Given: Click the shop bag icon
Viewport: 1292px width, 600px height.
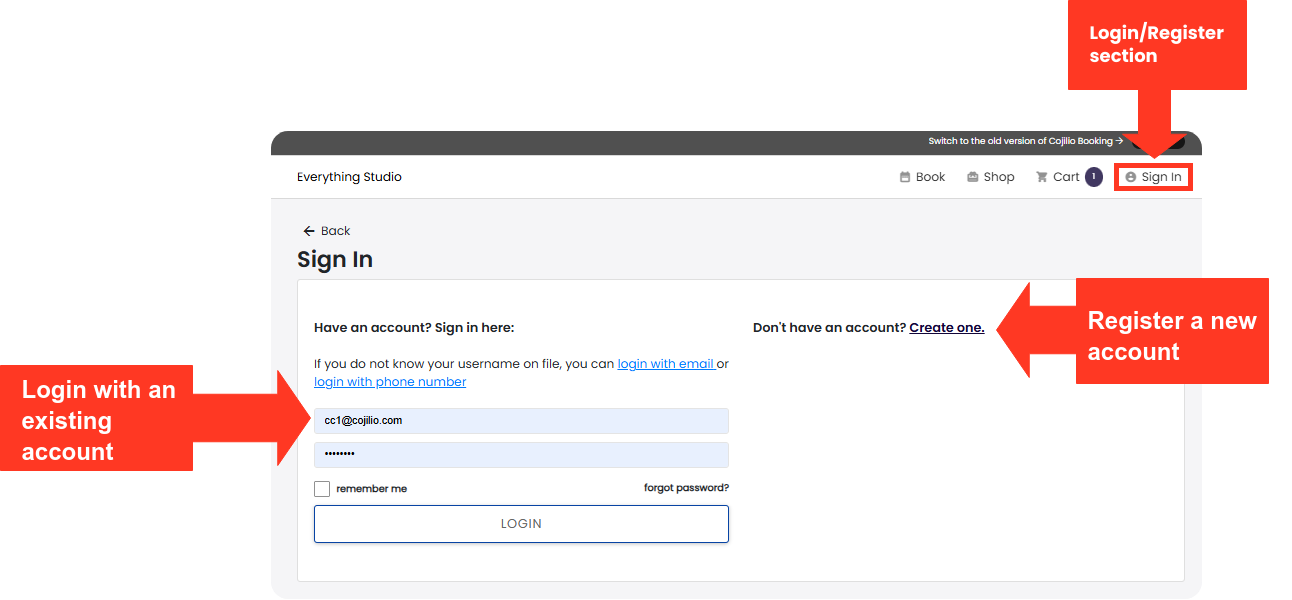Looking at the screenshot, I should (972, 177).
